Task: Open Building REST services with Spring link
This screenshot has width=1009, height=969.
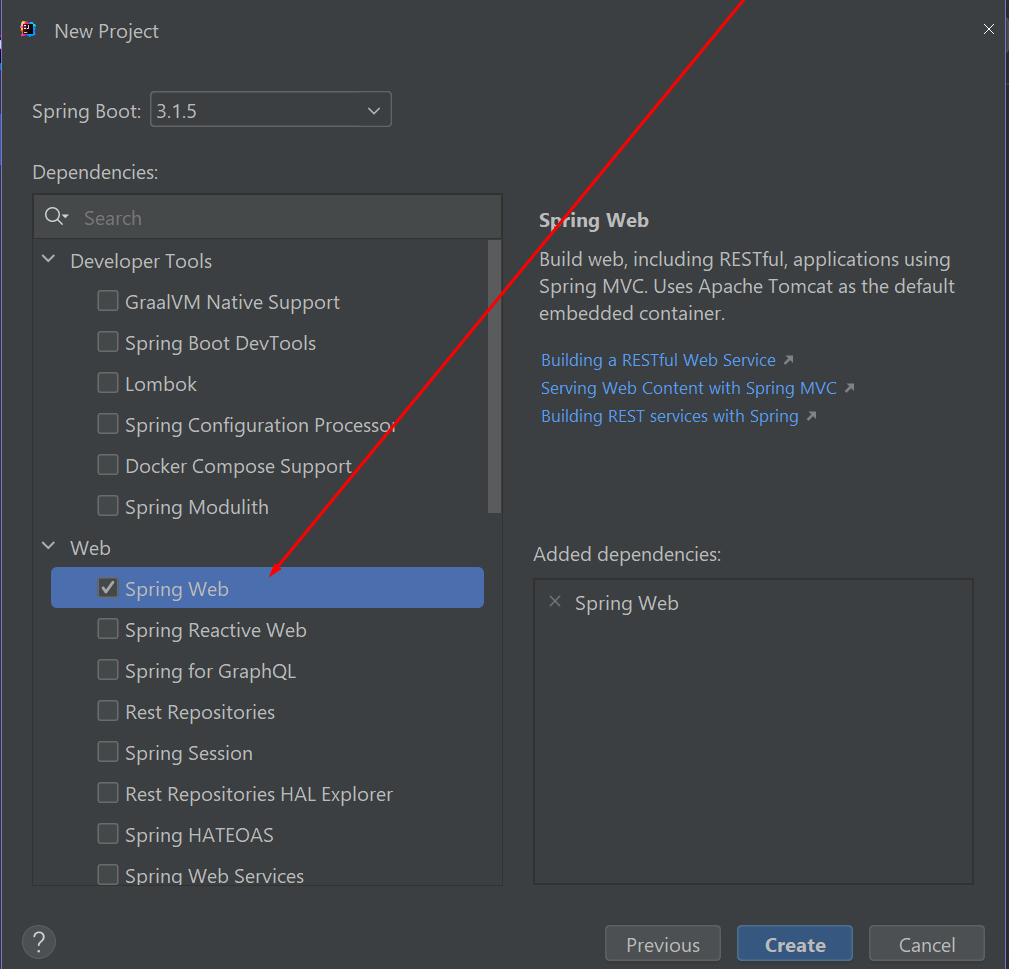Action: pyautogui.click(x=669, y=416)
